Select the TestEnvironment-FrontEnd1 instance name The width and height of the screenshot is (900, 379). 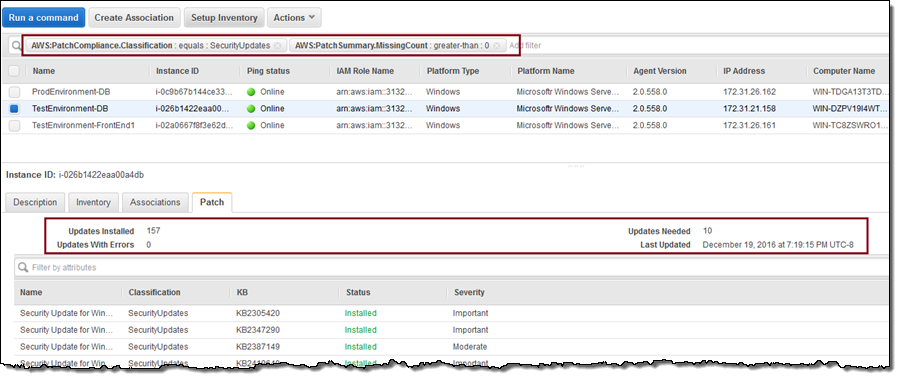[x=83, y=125]
